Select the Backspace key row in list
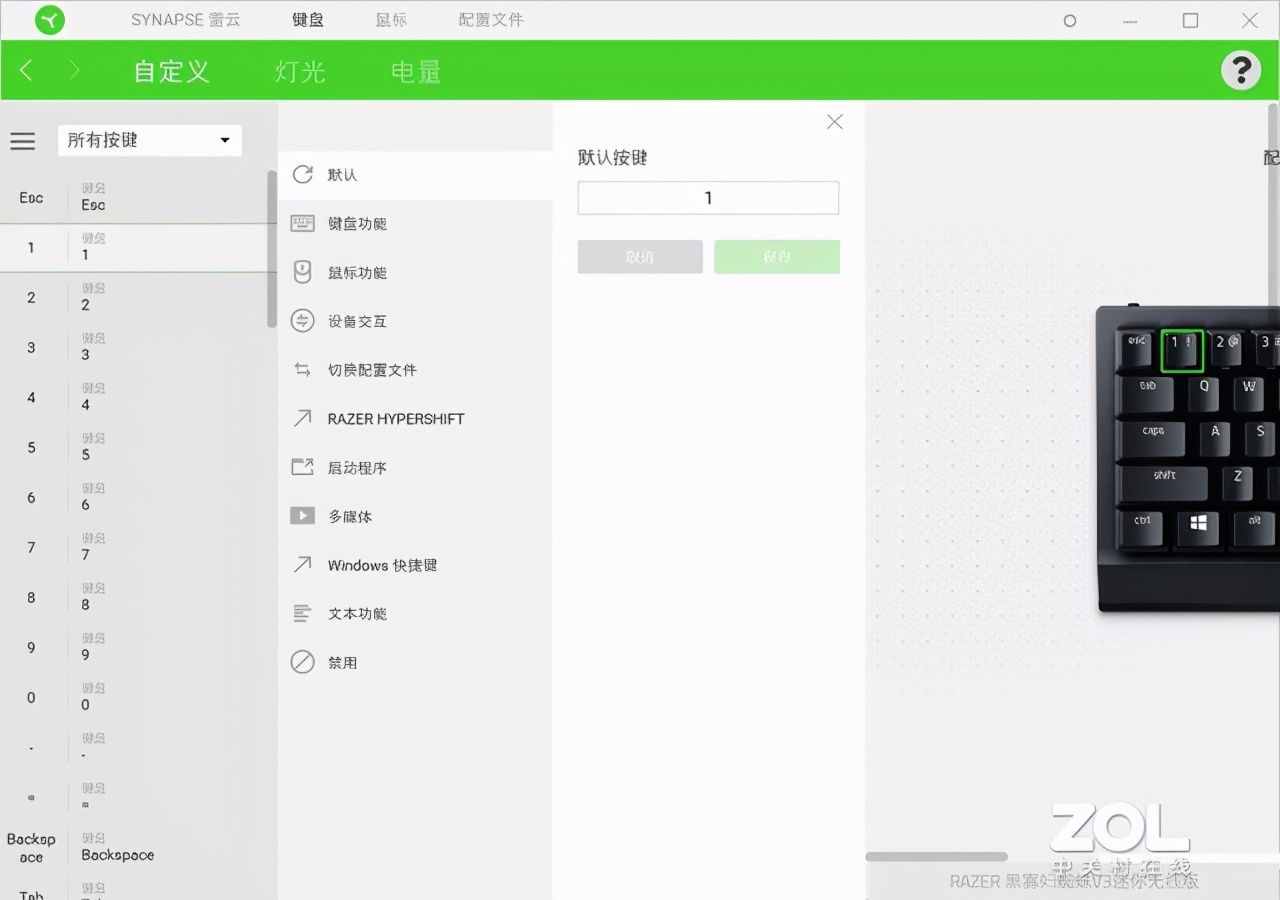This screenshot has width=1280, height=900. [133, 848]
